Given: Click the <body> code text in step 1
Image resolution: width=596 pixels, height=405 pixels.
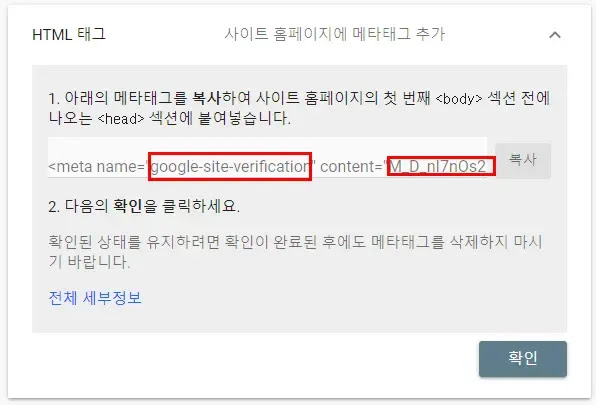Looking at the screenshot, I should click(x=459, y=99).
